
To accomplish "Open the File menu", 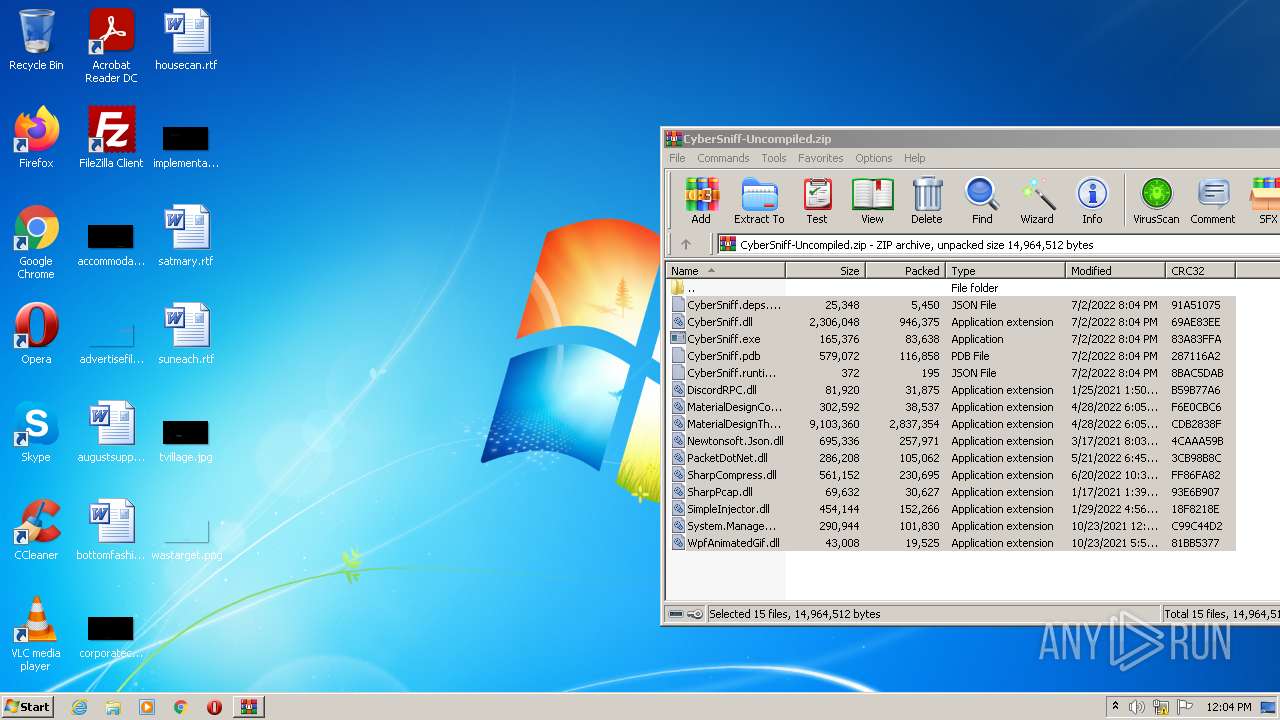I will click(x=677, y=158).
